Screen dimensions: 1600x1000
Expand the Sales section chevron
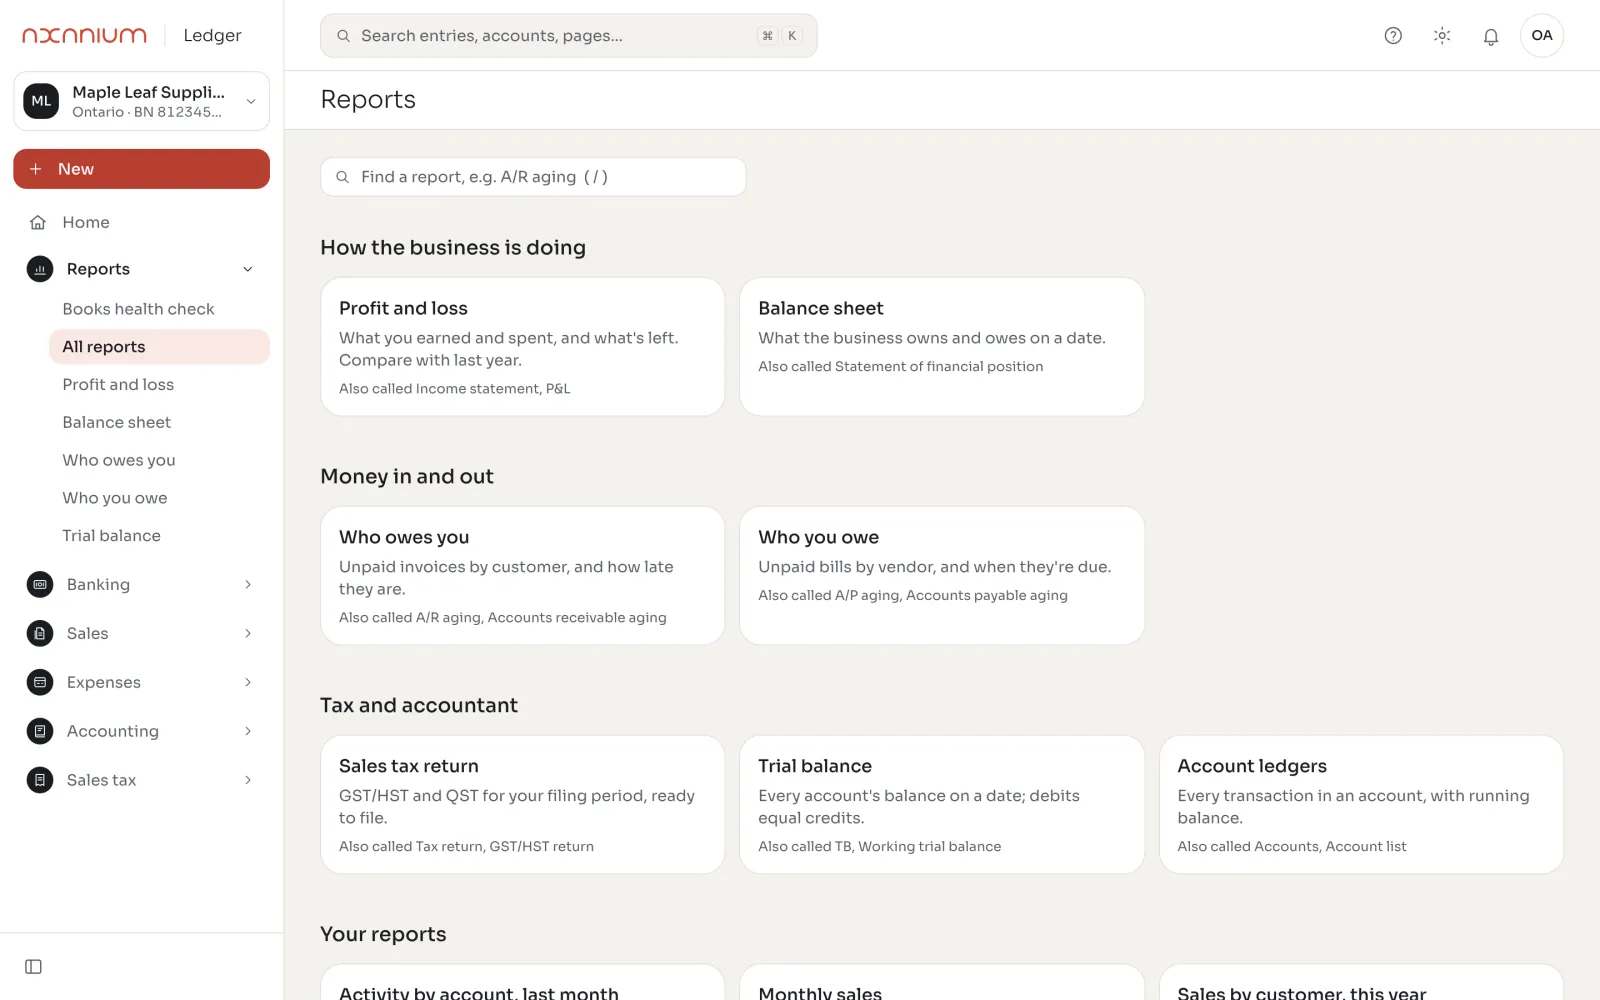tap(248, 634)
